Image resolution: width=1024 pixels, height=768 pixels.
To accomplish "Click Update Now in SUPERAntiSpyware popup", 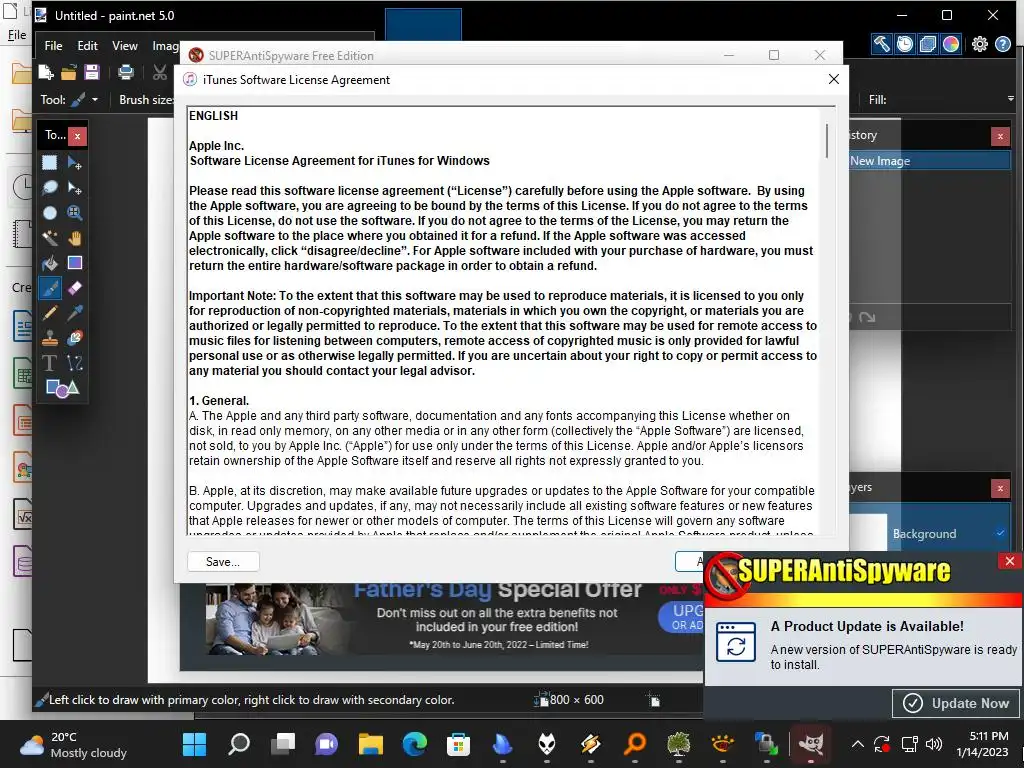I will tap(956, 703).
